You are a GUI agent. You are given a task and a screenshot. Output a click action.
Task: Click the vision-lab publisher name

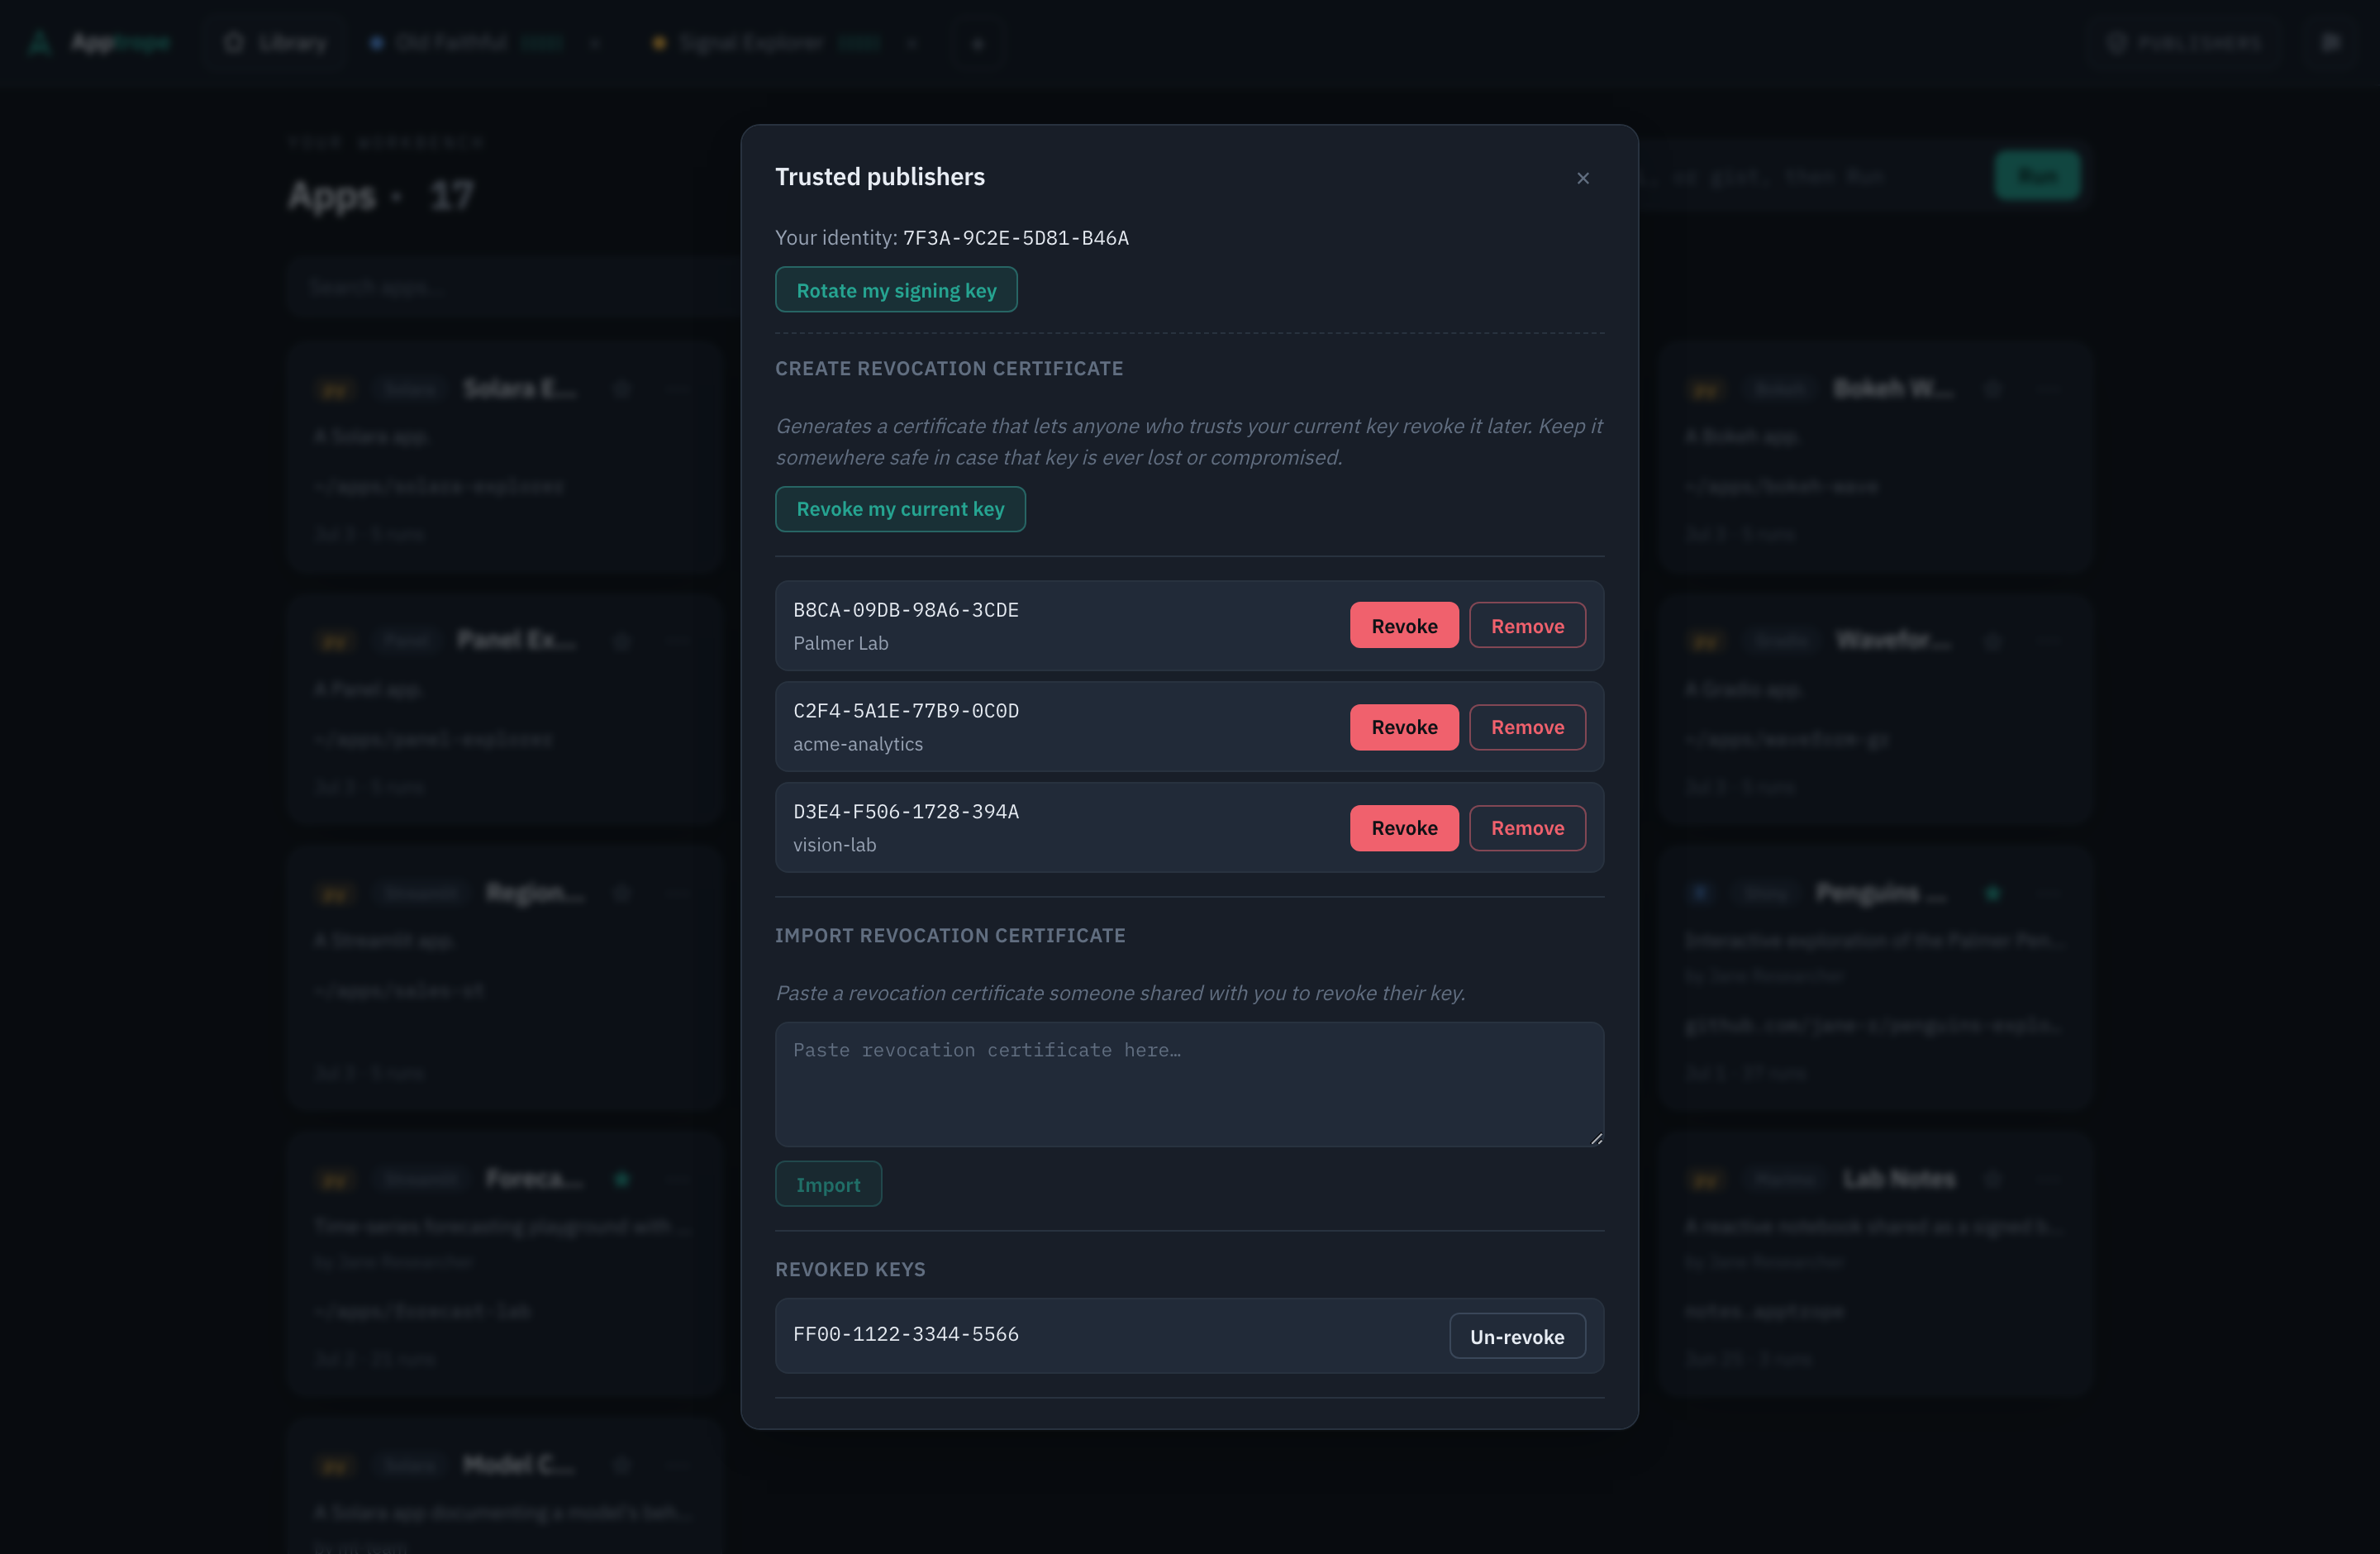click(x=835, y=845)
